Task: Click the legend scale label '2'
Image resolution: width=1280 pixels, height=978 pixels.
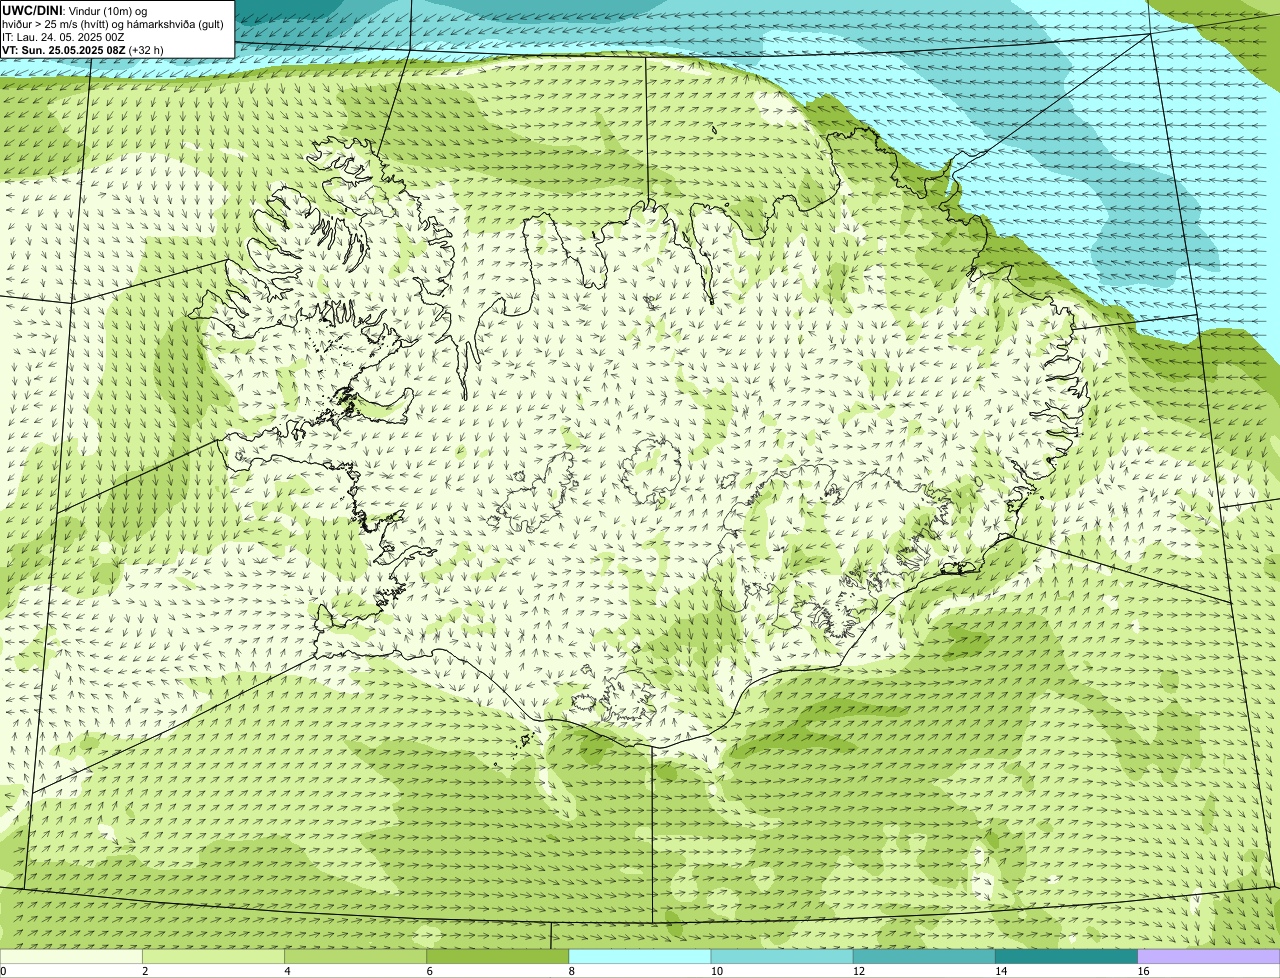Action: (x=145, y=971)
